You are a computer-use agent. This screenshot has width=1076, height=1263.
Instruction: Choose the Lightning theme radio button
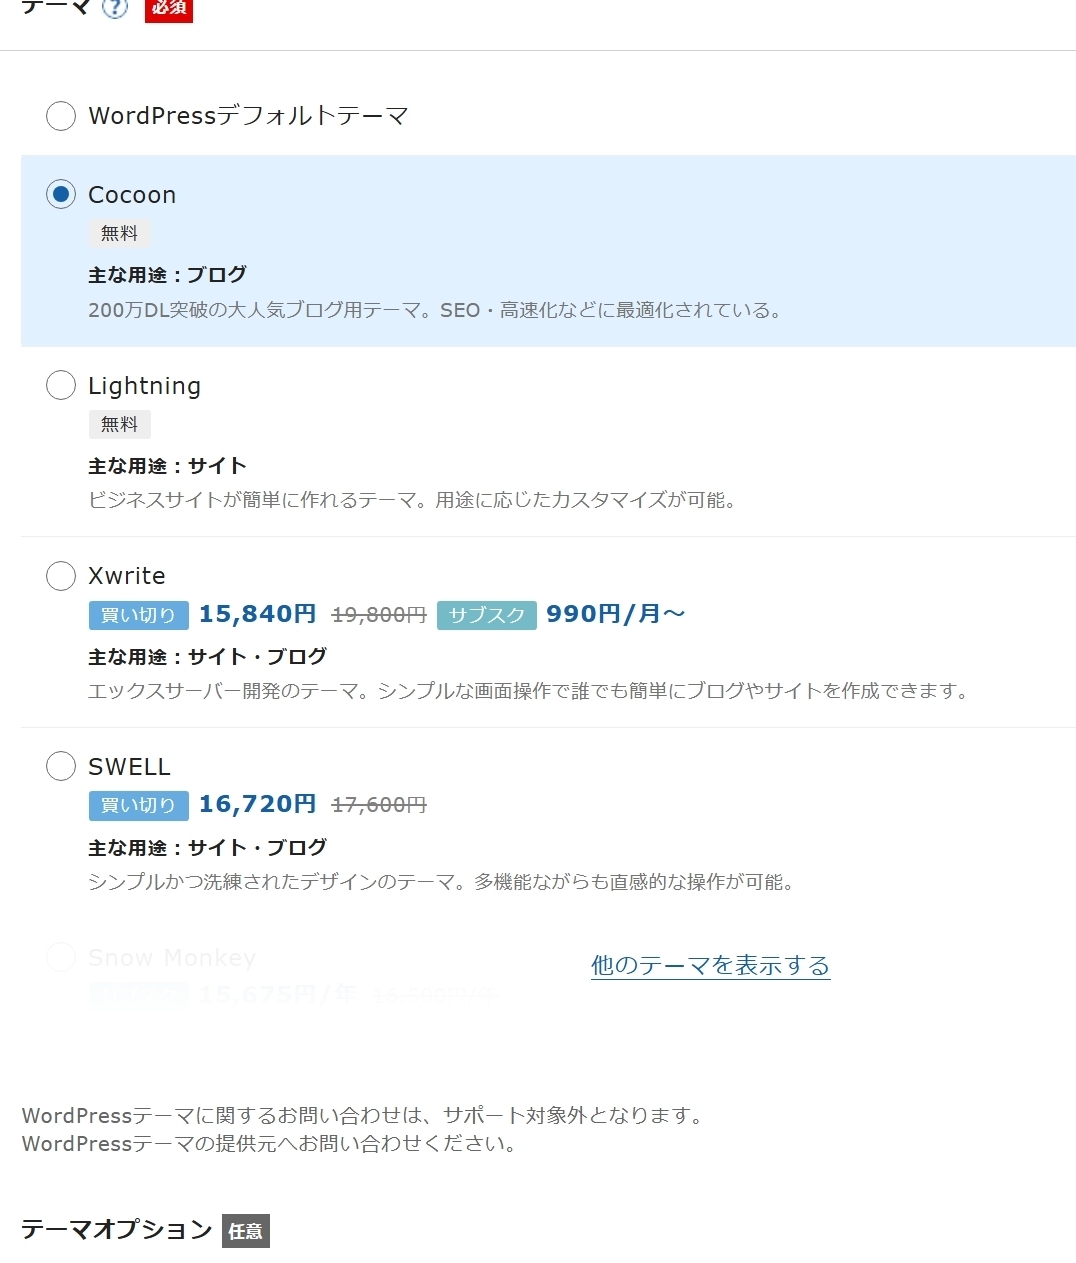click(61, 385)
